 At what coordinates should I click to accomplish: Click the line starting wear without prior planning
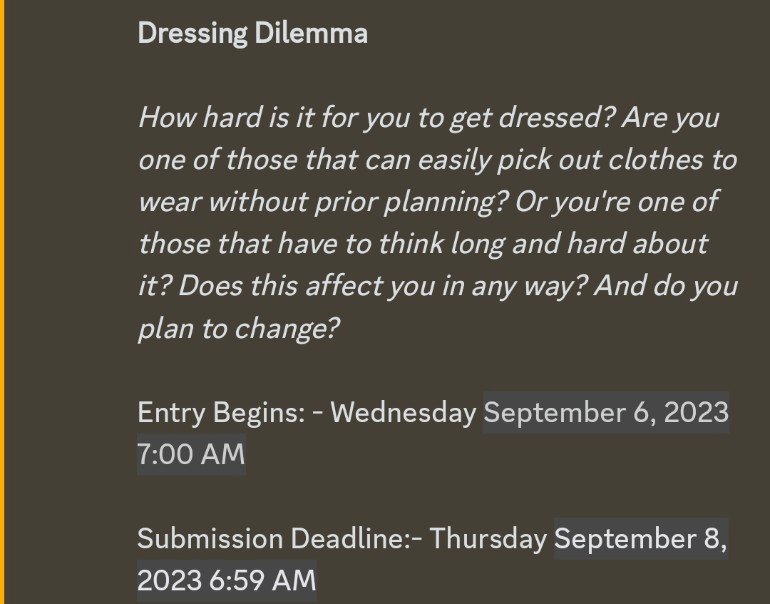tap(428, 202)
